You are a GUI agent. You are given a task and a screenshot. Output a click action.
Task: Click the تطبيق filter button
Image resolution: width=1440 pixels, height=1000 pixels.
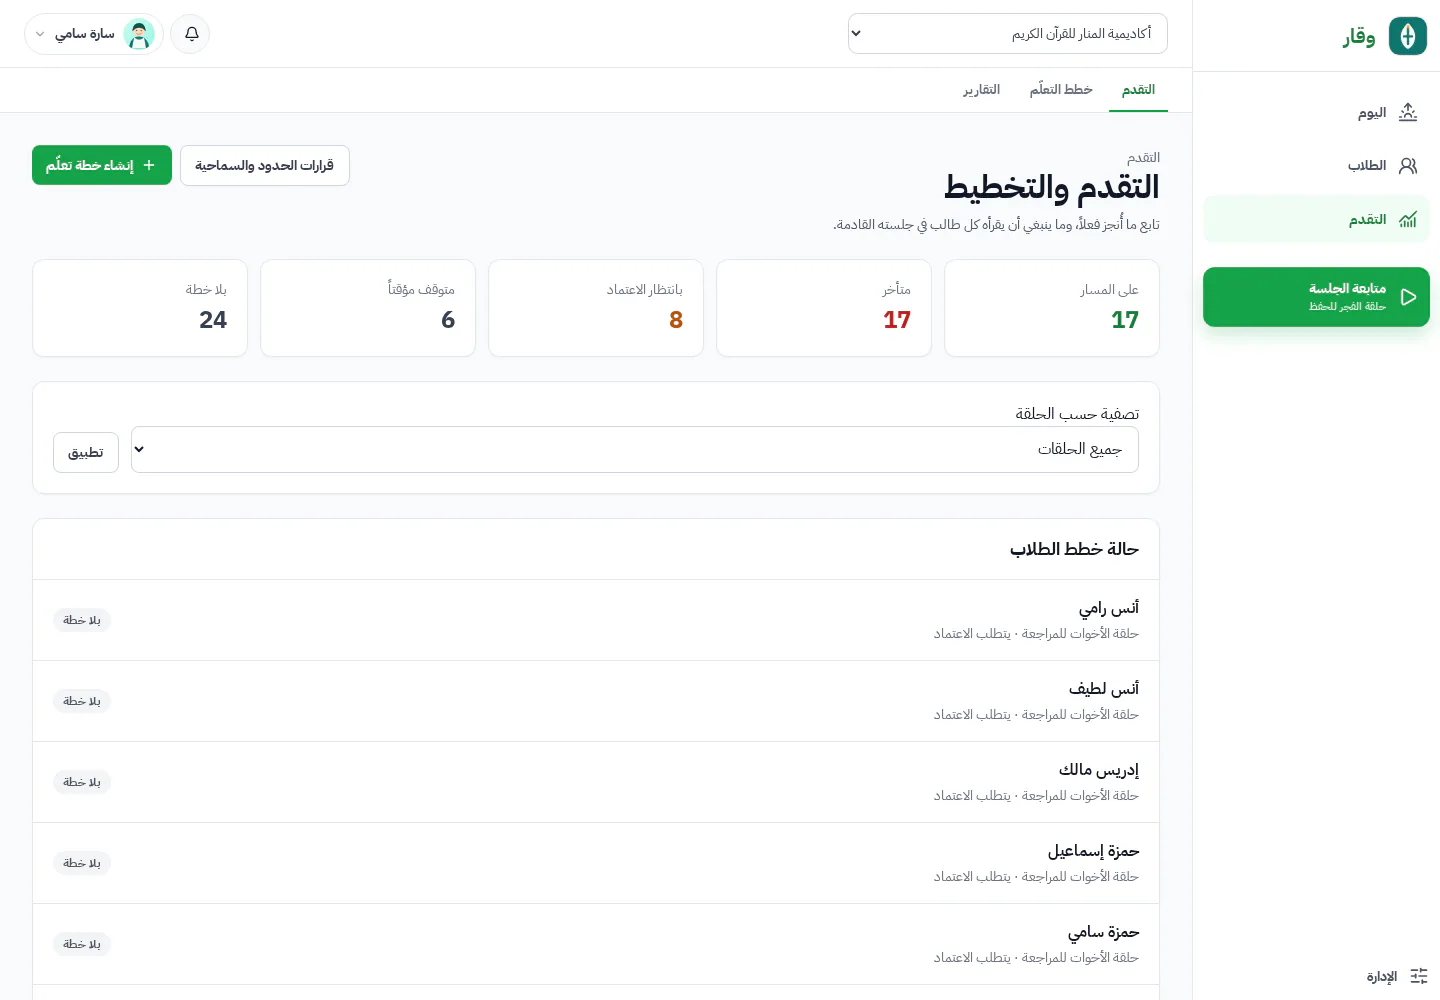coord(86,452)
